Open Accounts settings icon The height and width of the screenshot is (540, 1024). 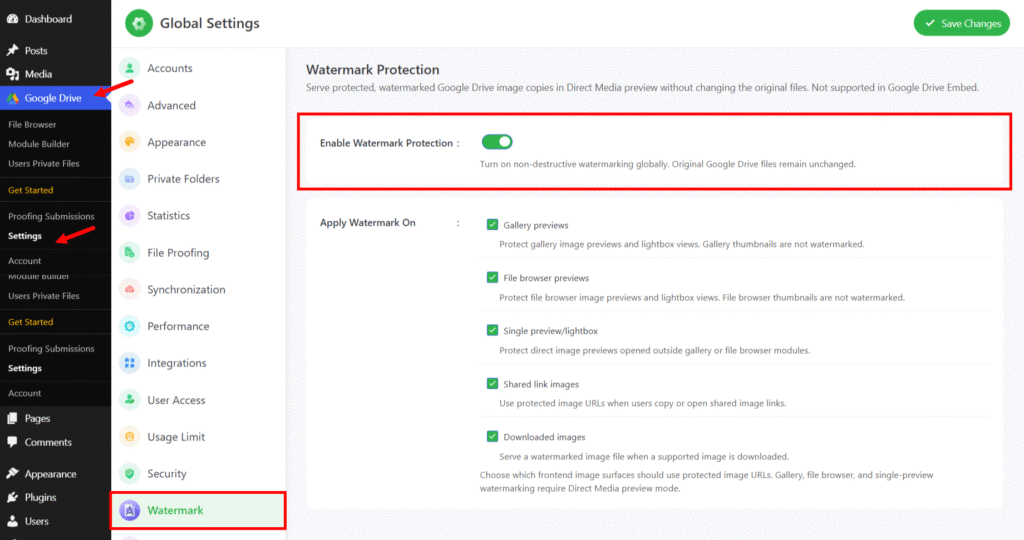(x=129, y=68)
